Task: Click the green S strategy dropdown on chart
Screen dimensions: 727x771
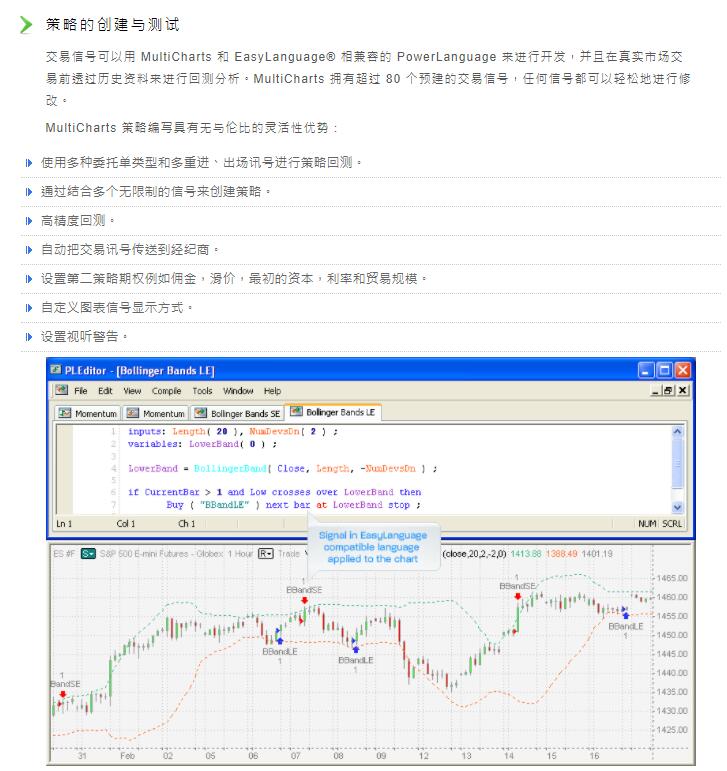Action: pyautogui.click(x=88, y=554)
